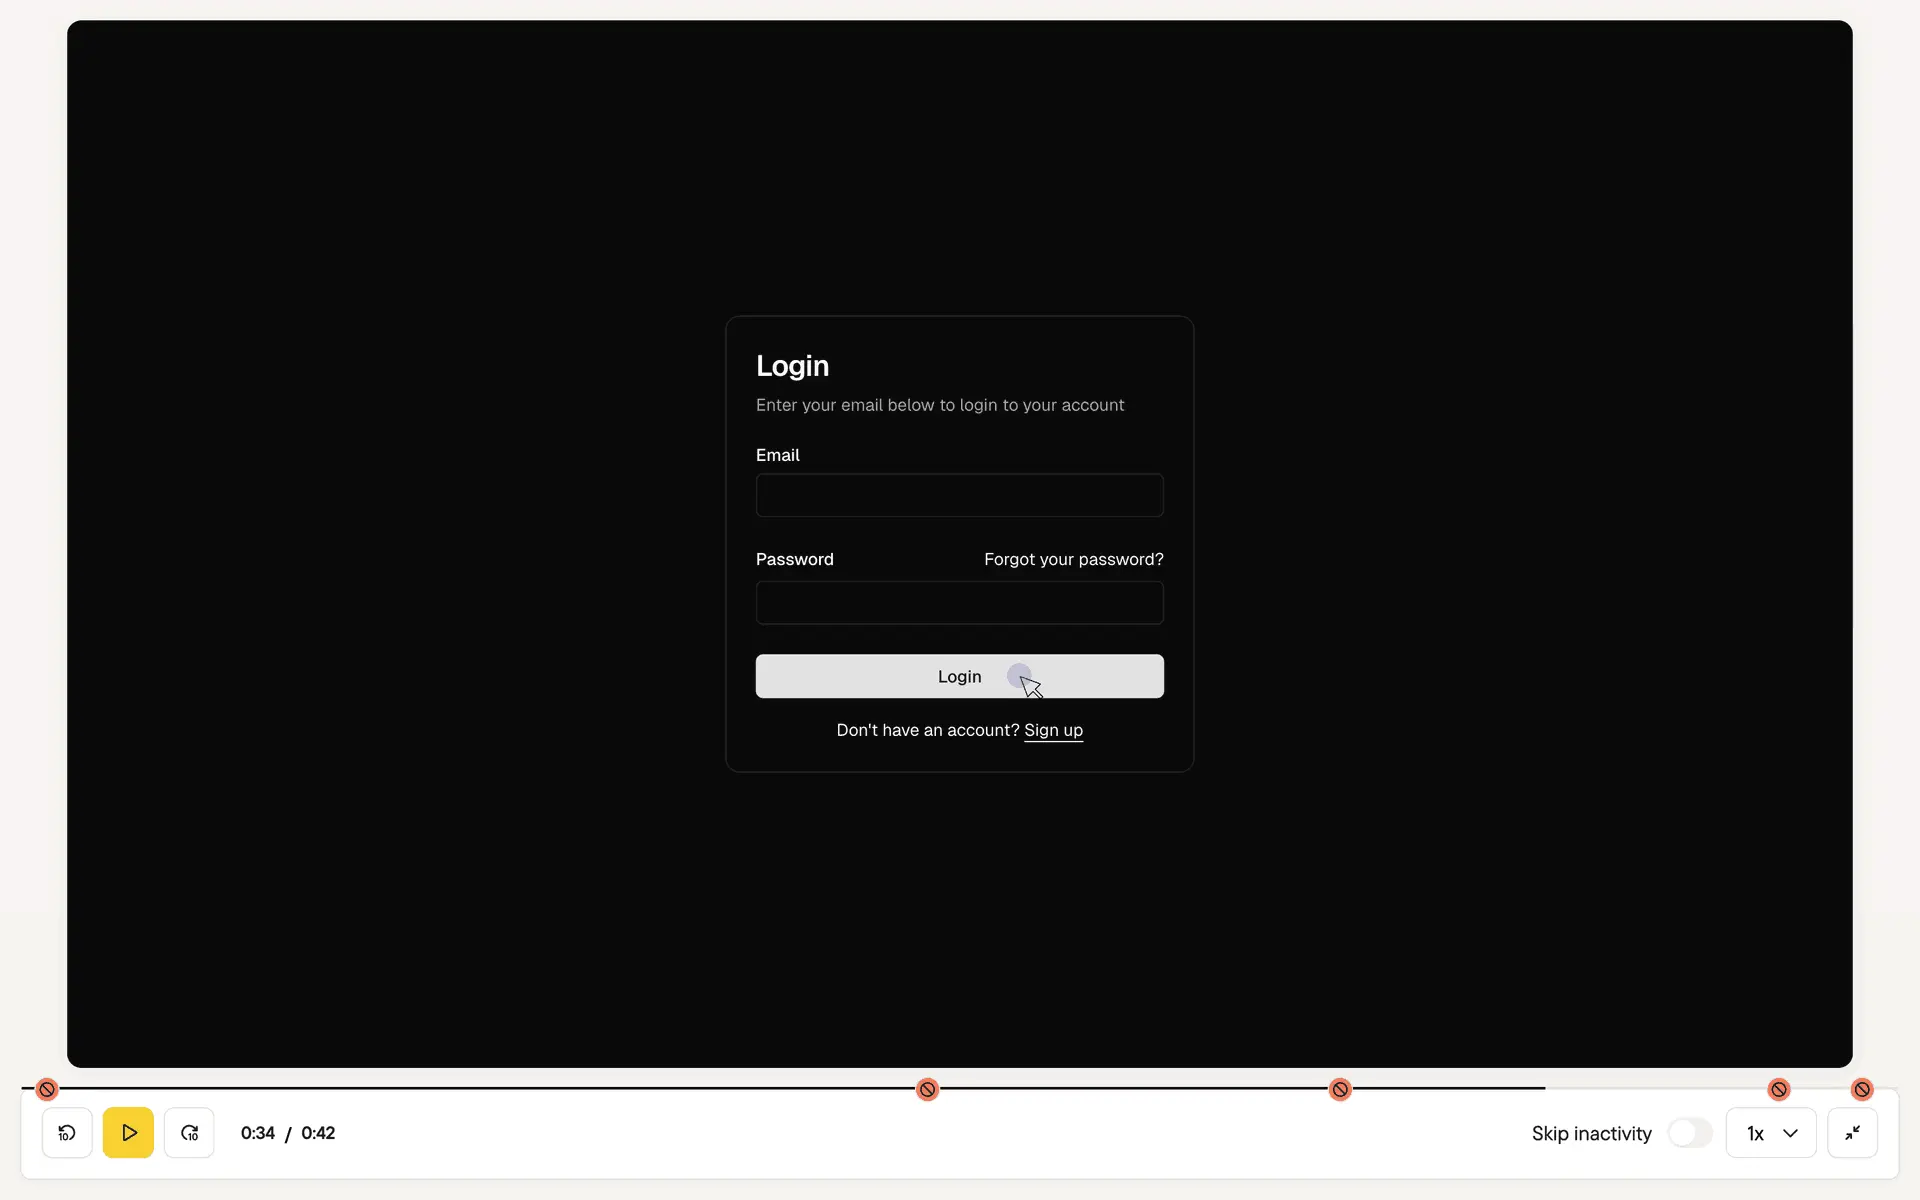Jump to the last error marker at the timeline end
Image resolution: width=1920 pixels, height=1200 pixels.
[1861, 1089]
